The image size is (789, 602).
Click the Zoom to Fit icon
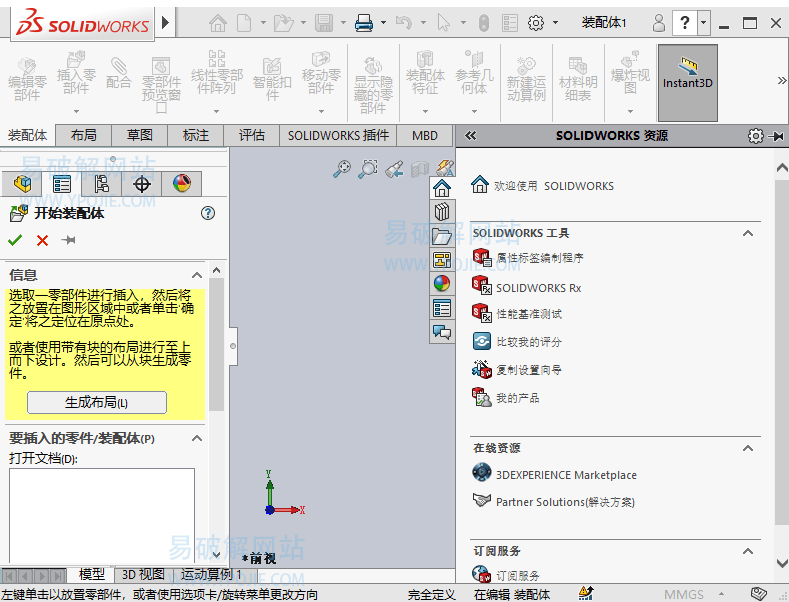click(x=342, y=169)
